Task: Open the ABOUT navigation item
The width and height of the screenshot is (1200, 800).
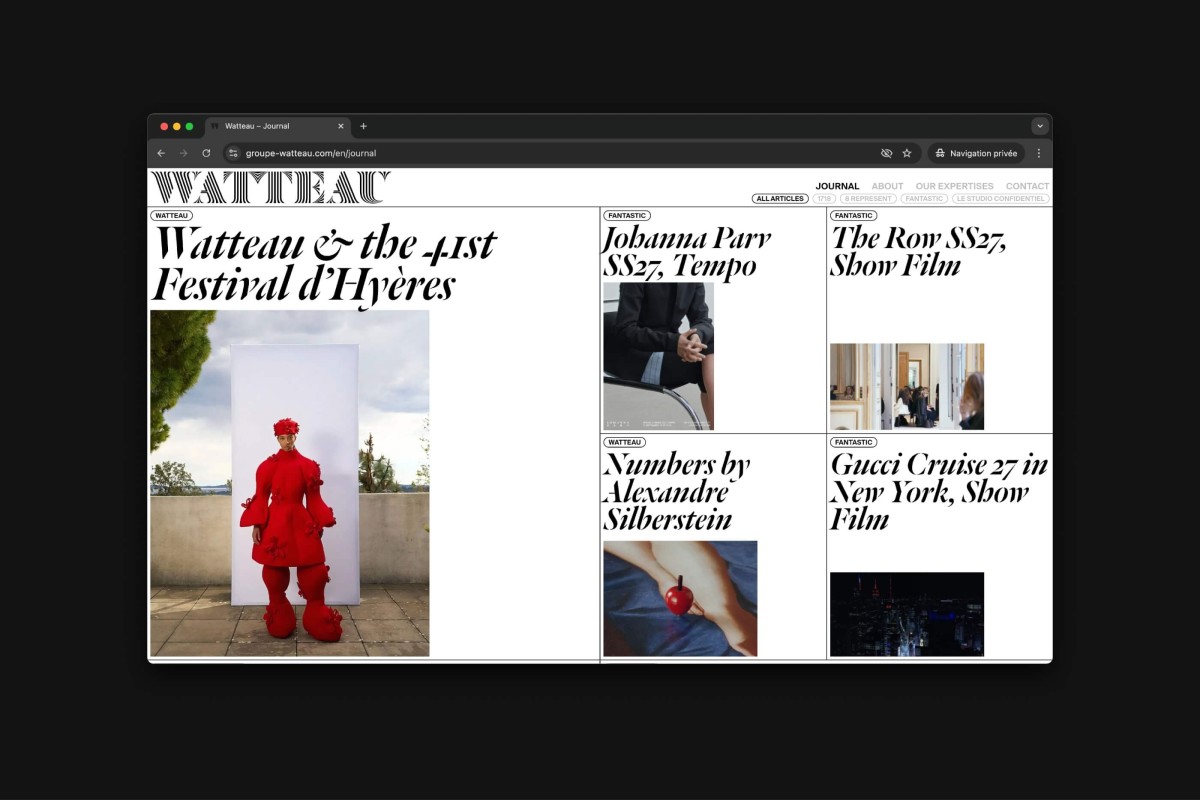Action: 887,186
